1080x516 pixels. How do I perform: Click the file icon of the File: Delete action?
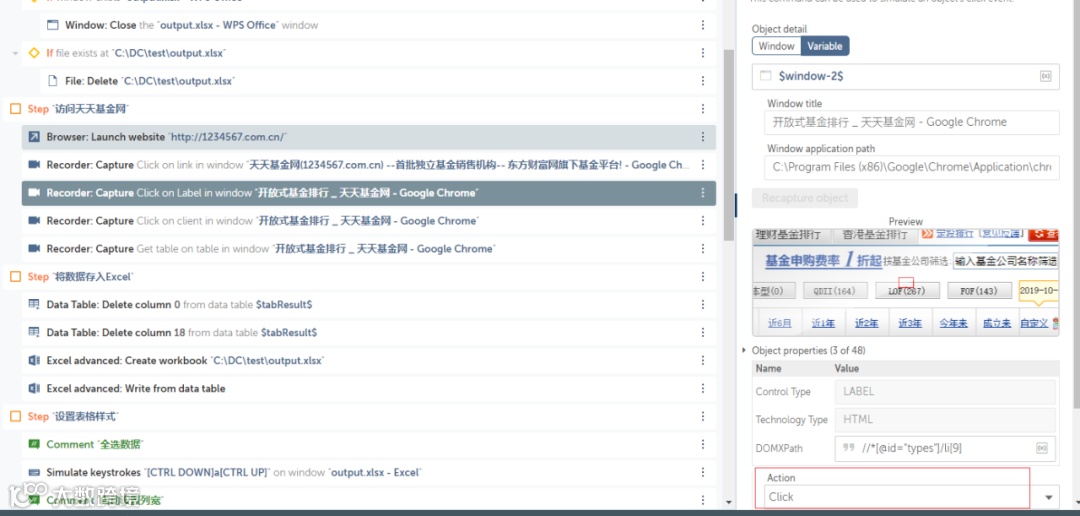tap(52, 81)
